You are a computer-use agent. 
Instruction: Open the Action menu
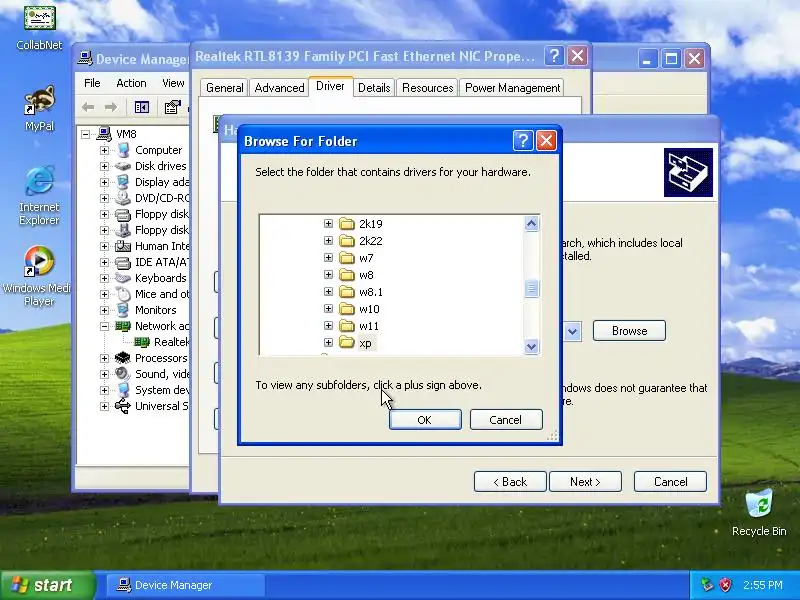[131, 83]
